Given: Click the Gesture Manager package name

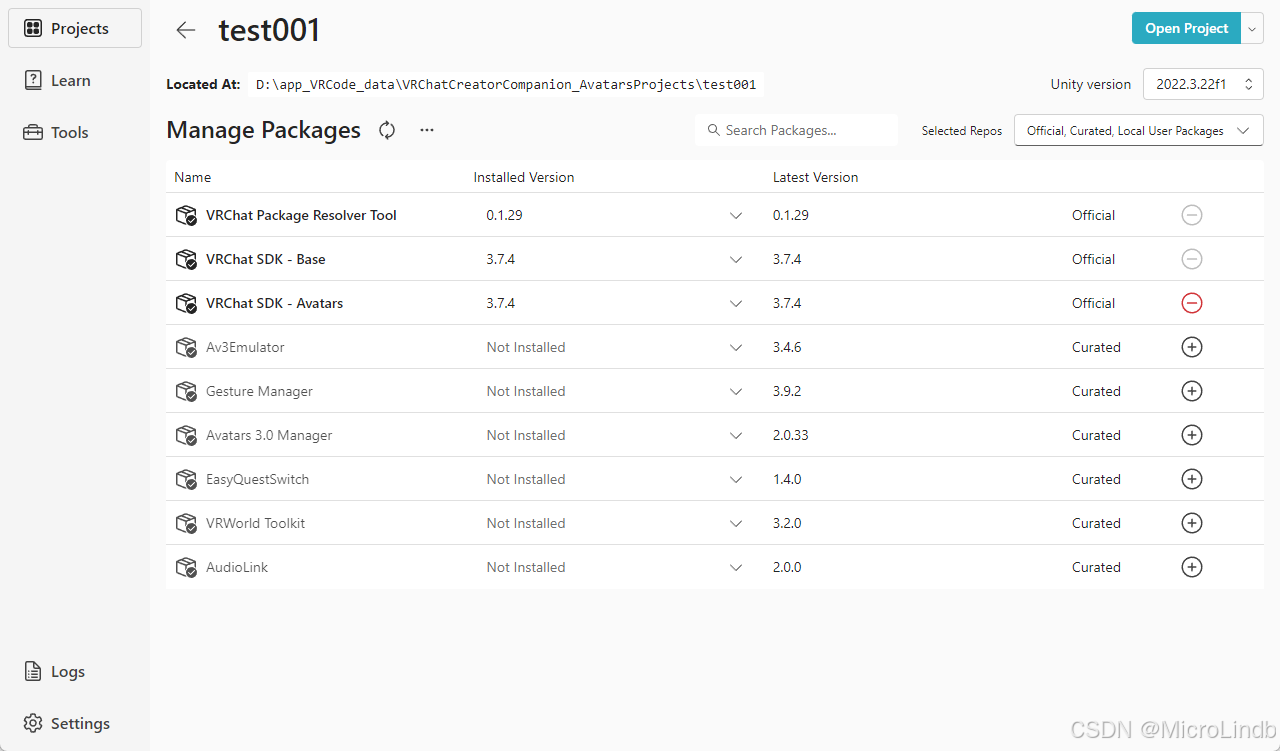Looking at the screenshot, I should (259, 391).
